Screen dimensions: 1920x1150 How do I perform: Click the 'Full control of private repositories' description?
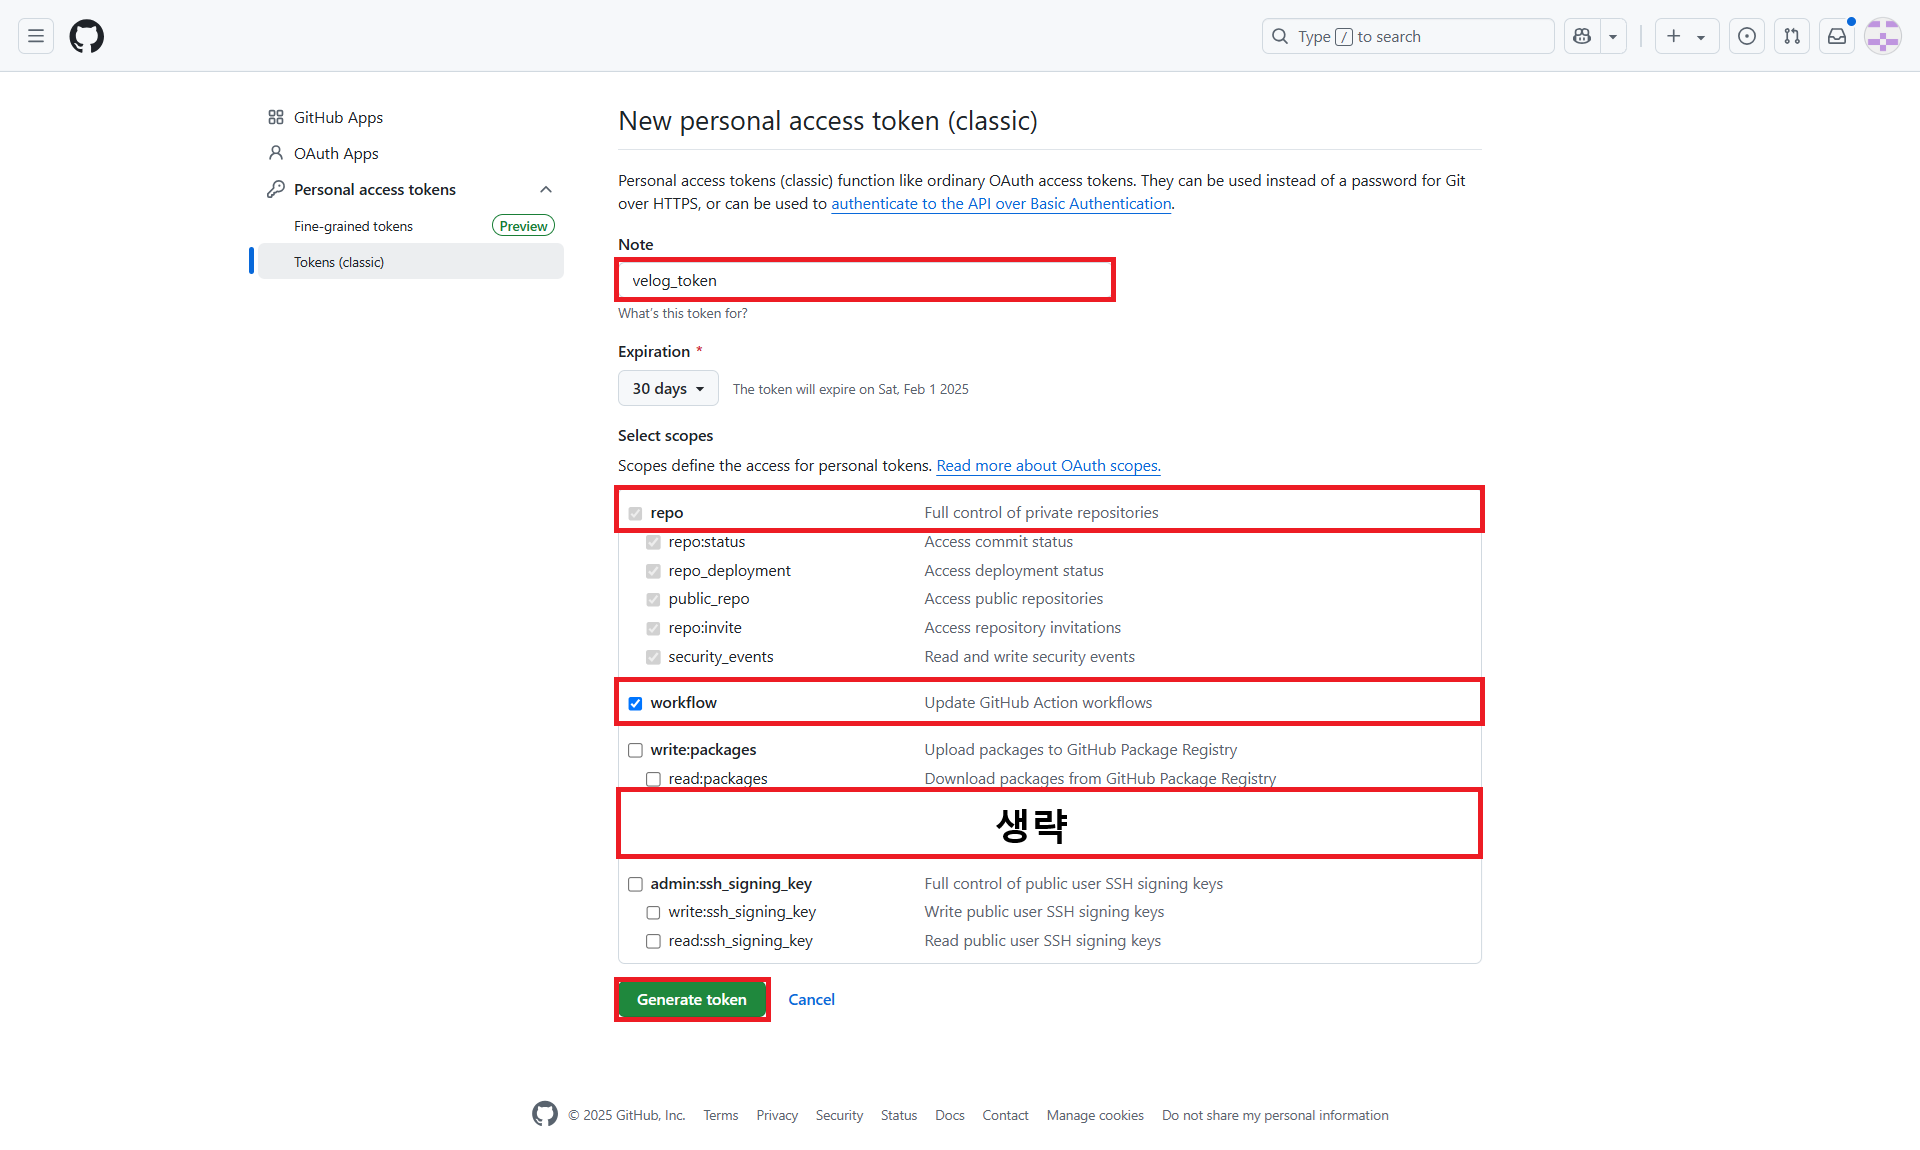pos(1041,513)
